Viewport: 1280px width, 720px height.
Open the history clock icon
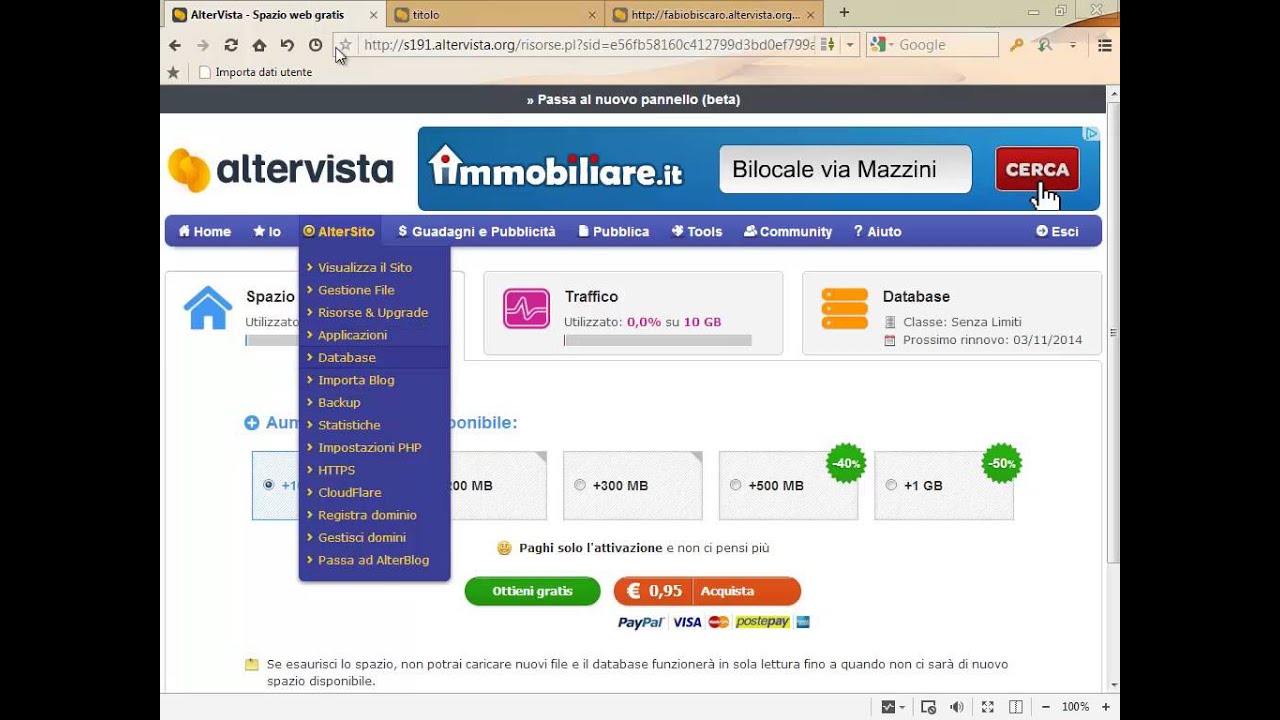tap(316, 45)
